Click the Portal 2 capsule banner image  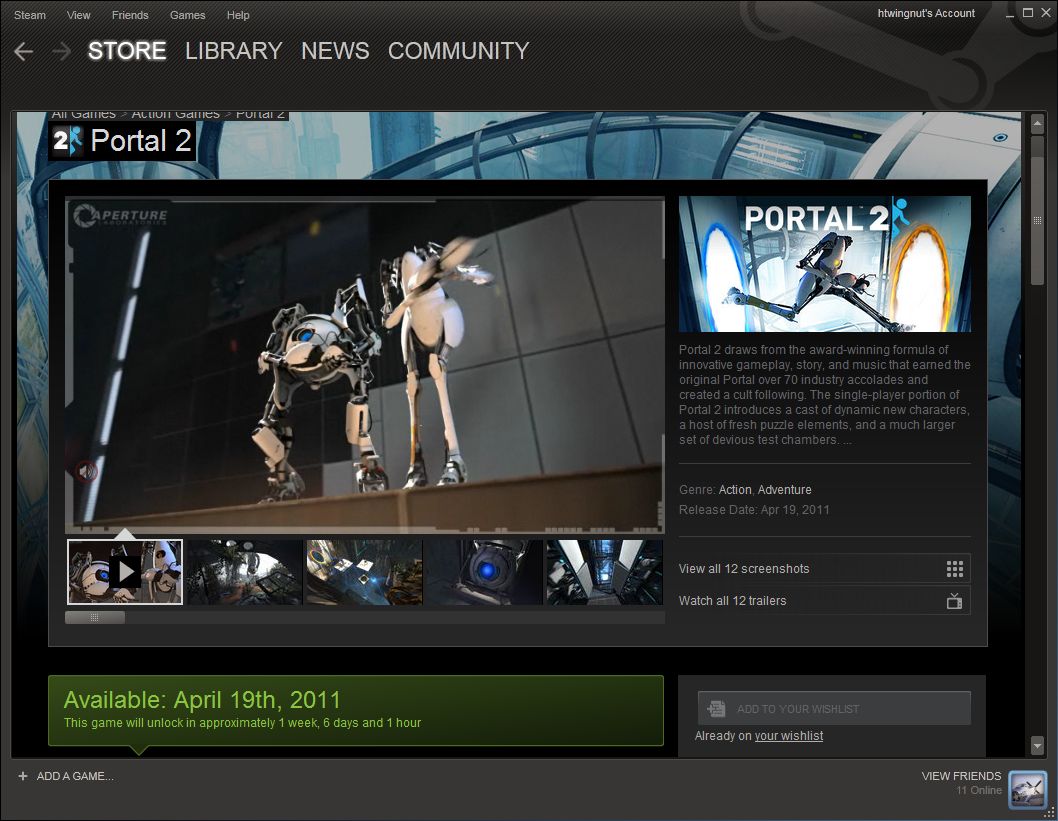click(825, 264)
